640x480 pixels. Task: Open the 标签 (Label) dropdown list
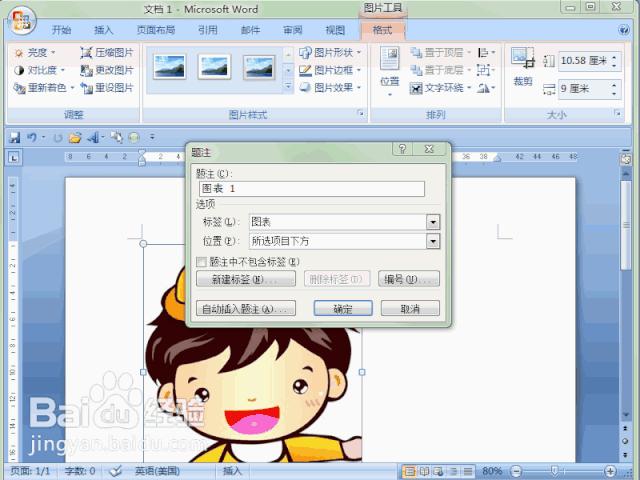point(433,222)
